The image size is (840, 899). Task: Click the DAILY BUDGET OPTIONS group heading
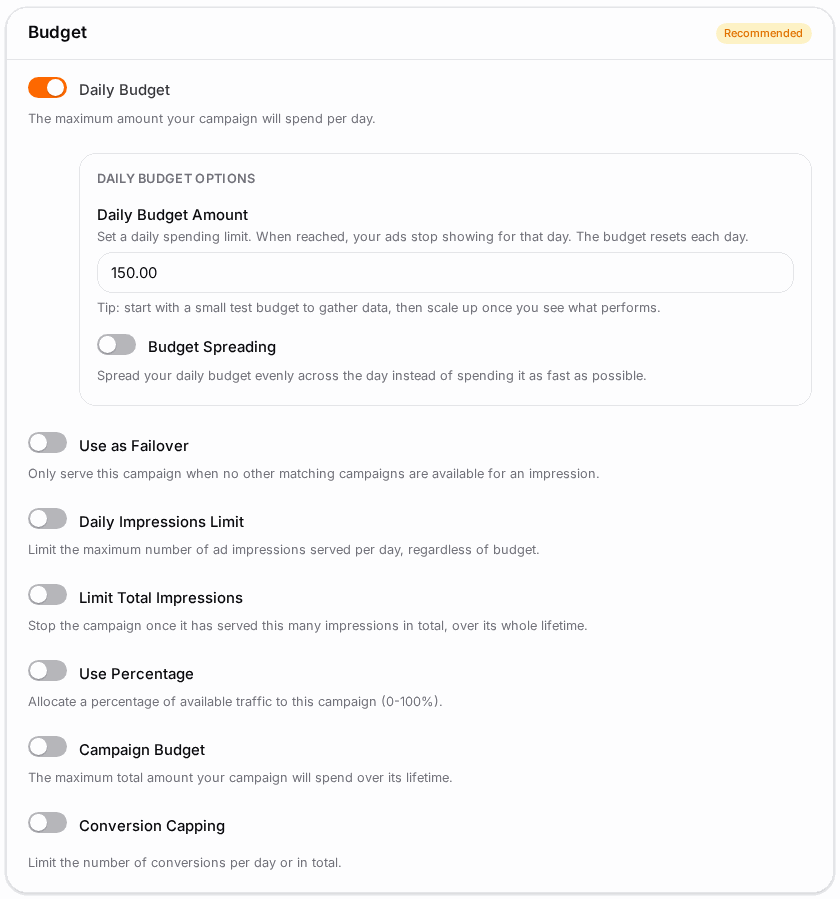(x=176, y=178)
